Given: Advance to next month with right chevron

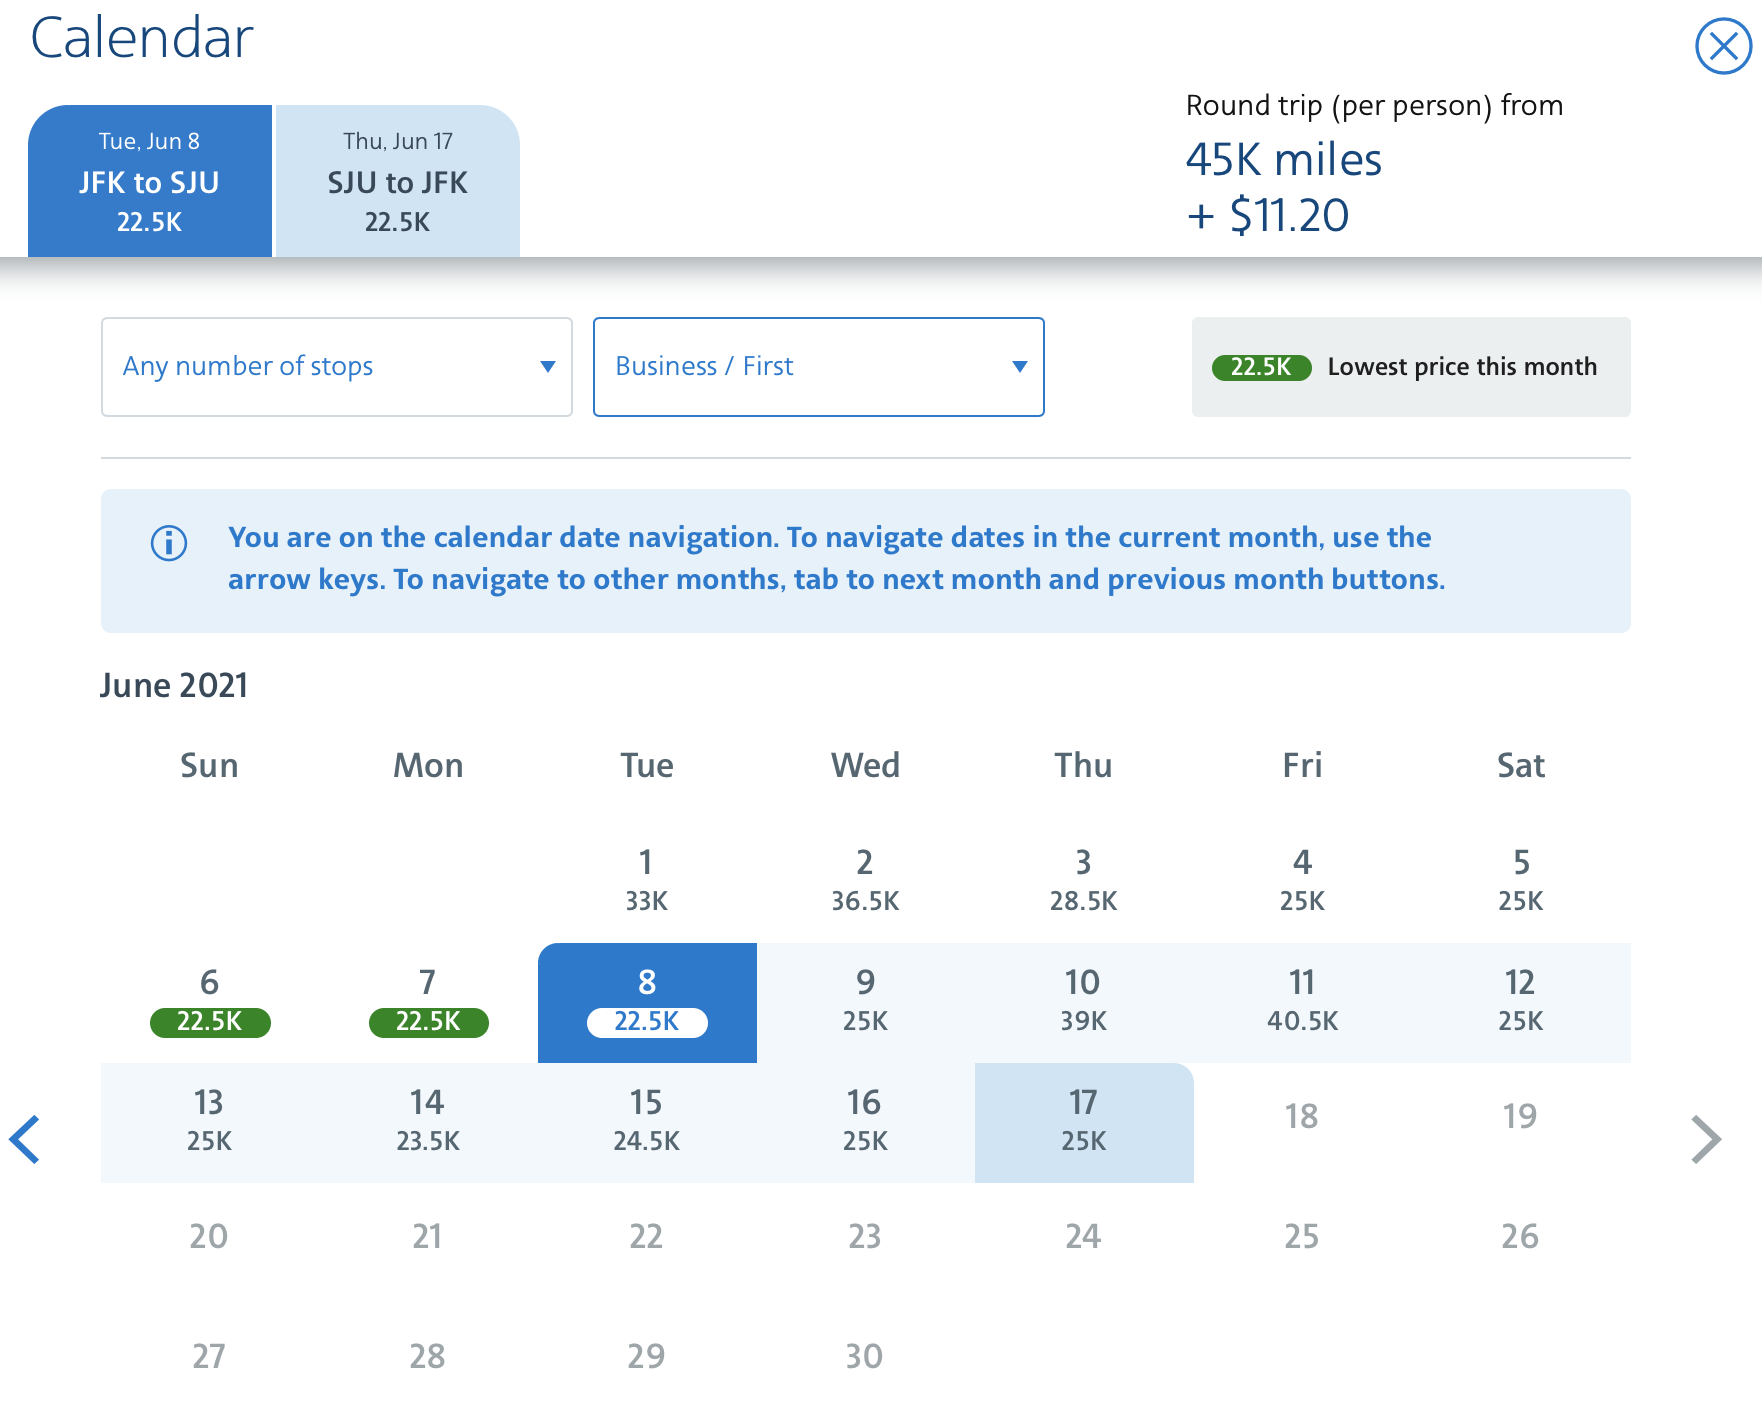Looking at the screenshot, I should (1705, 1138).
